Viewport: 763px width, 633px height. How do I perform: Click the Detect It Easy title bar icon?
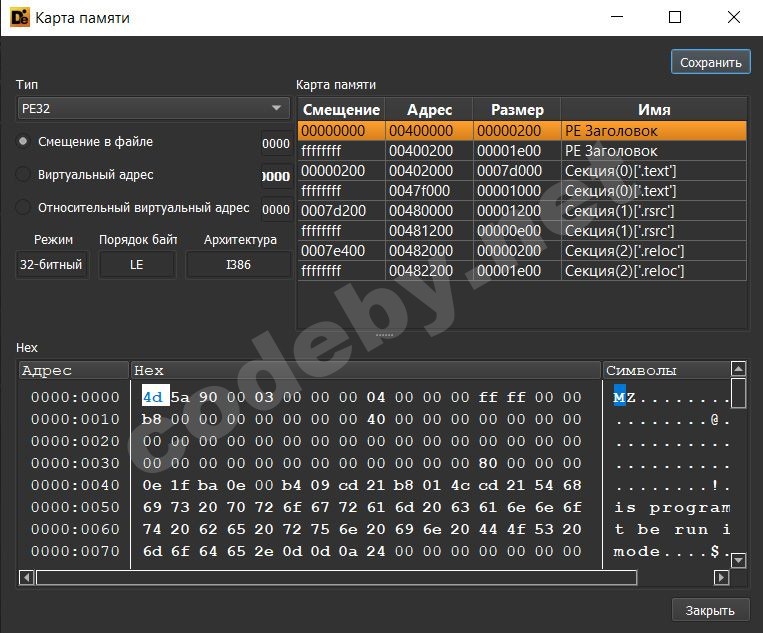click(17, 17)
